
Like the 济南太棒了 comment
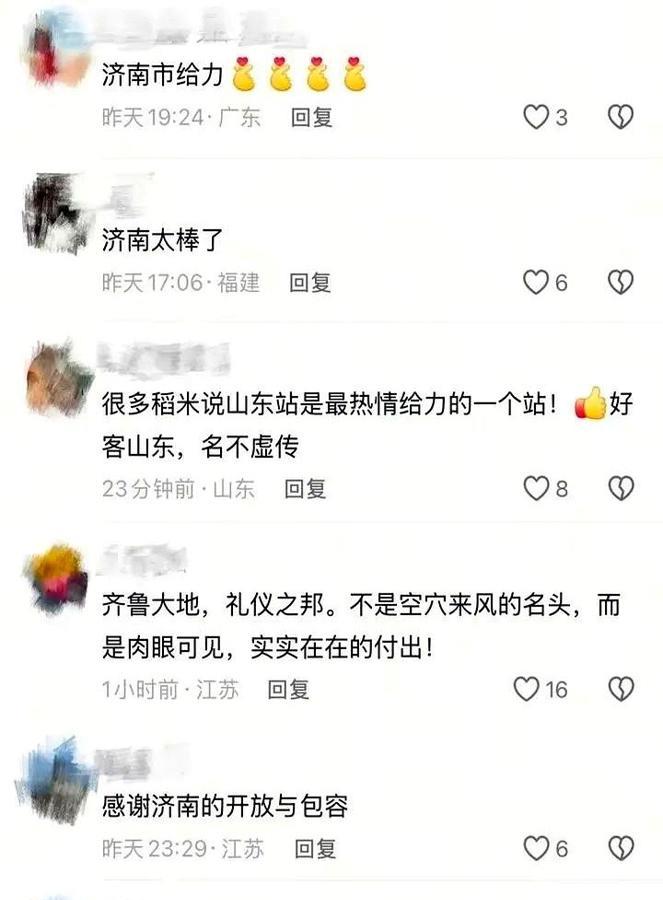coord(536,282)
